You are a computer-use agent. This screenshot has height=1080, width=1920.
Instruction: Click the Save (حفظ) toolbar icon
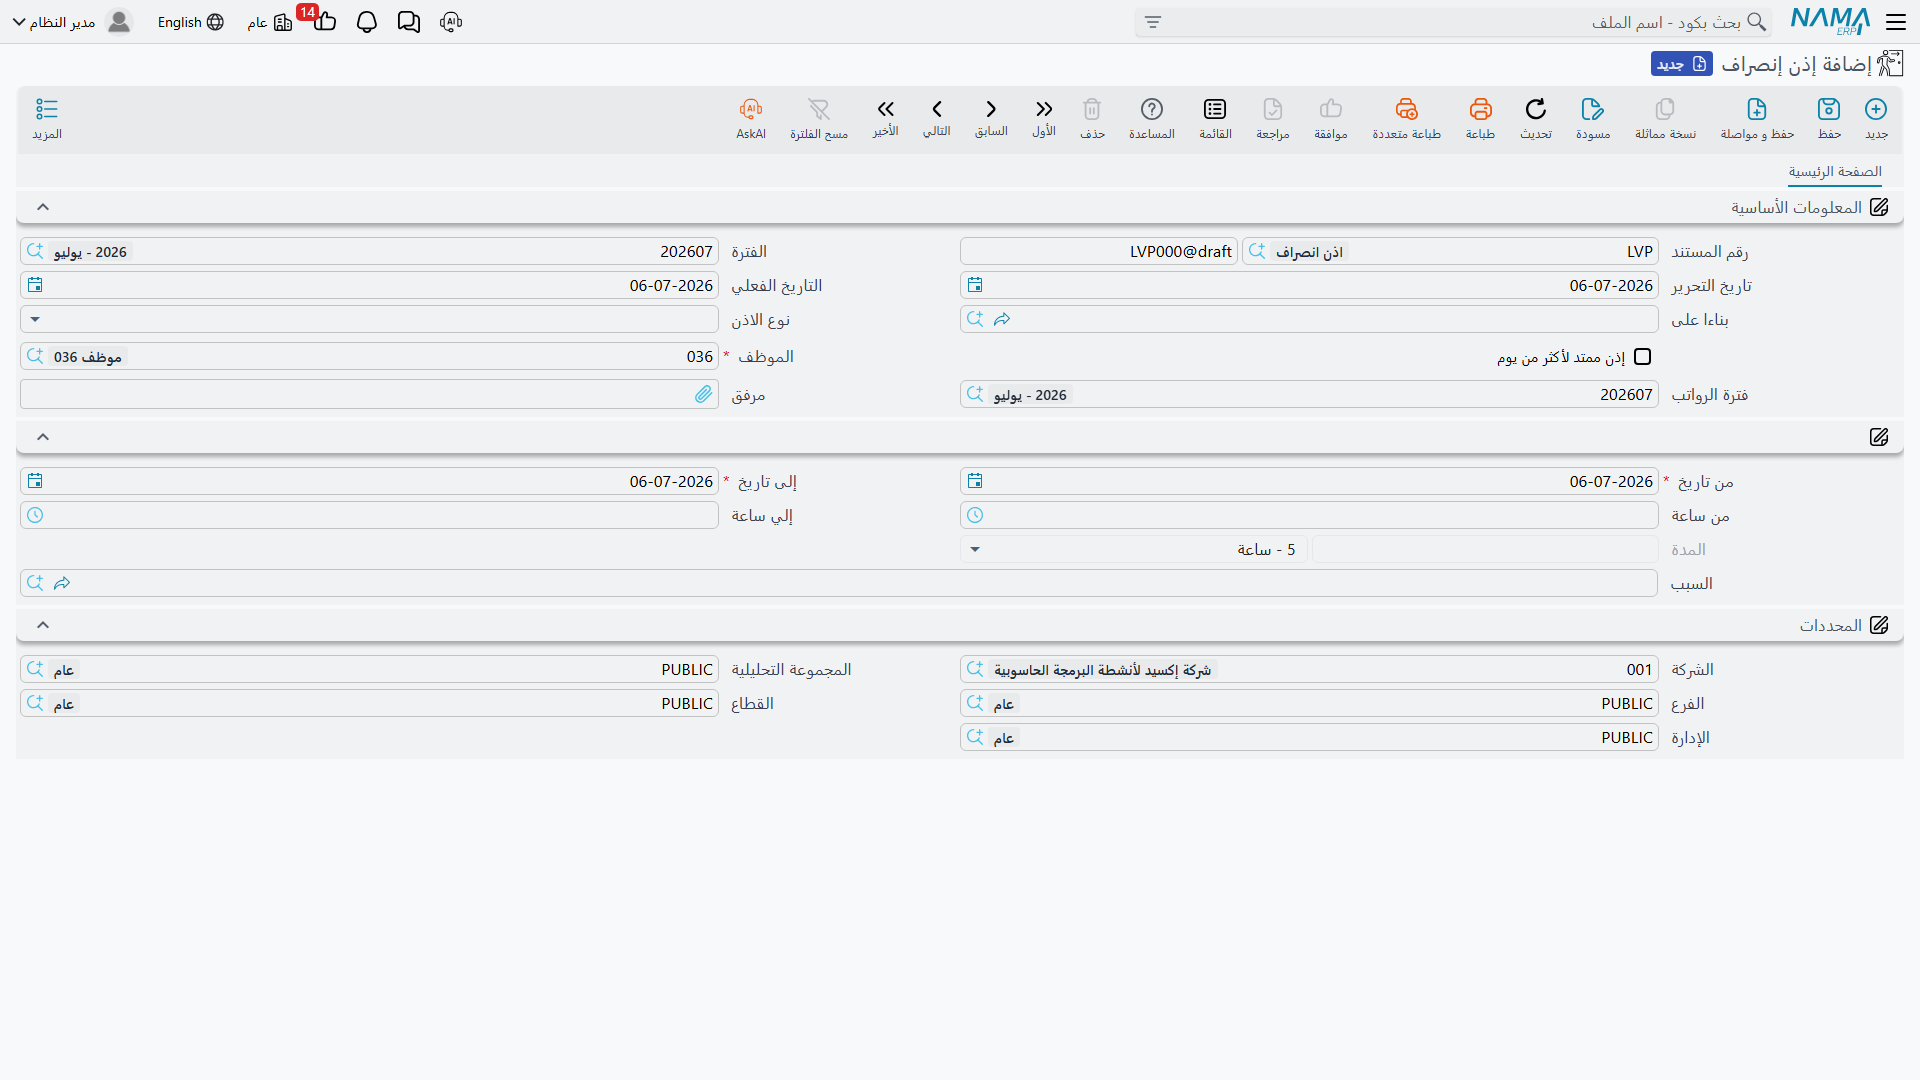pos(1829,109)
